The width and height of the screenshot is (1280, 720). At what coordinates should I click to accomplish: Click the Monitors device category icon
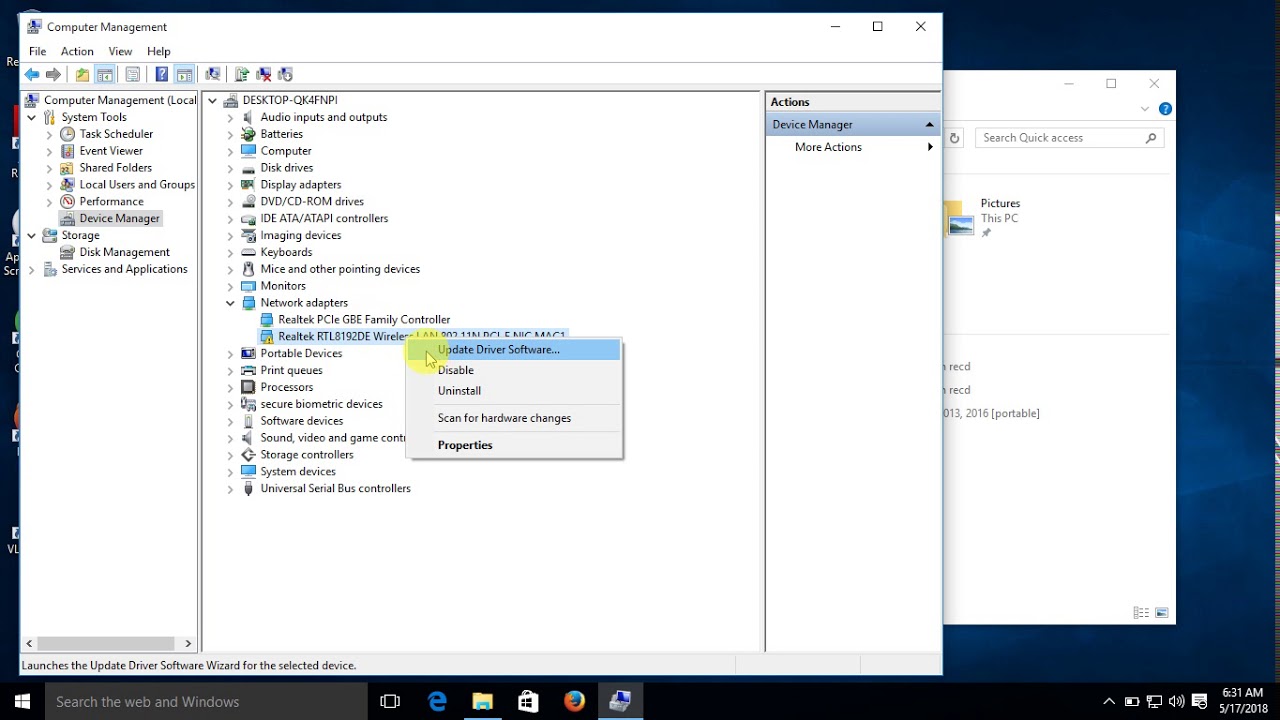pyautogui.click(x=248, y=286)
